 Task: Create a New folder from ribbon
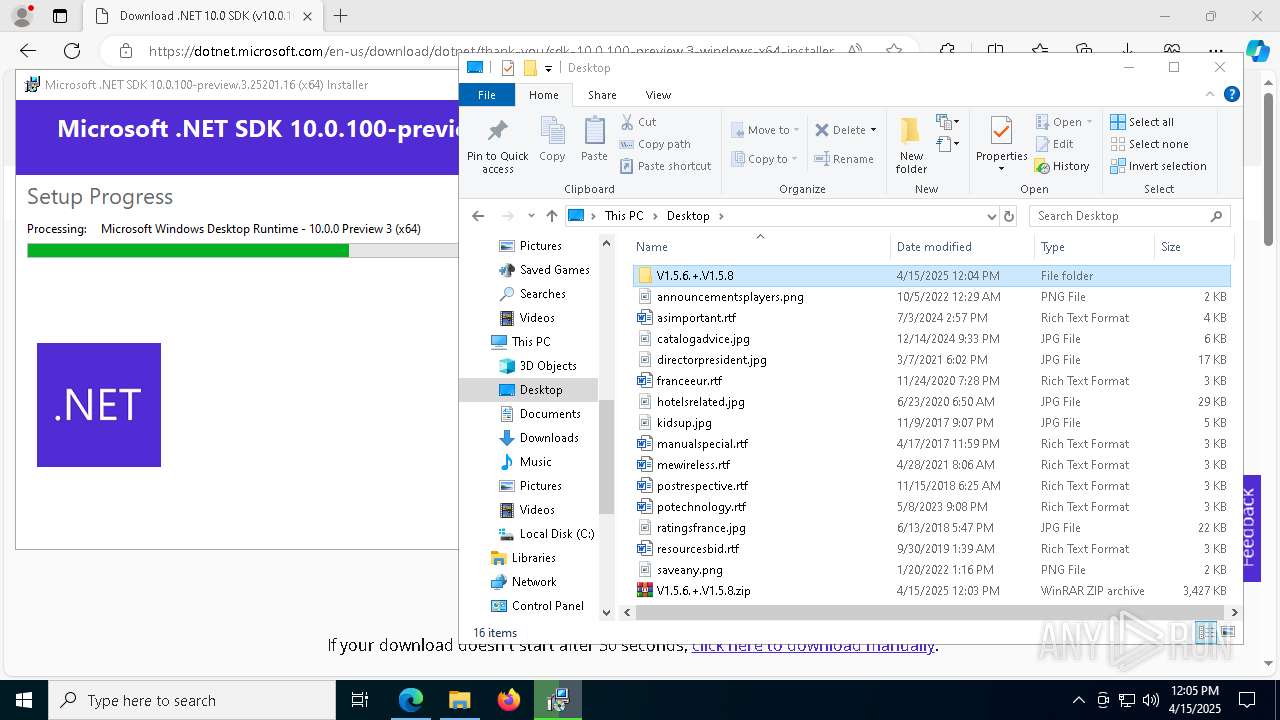tap(911, 146)
